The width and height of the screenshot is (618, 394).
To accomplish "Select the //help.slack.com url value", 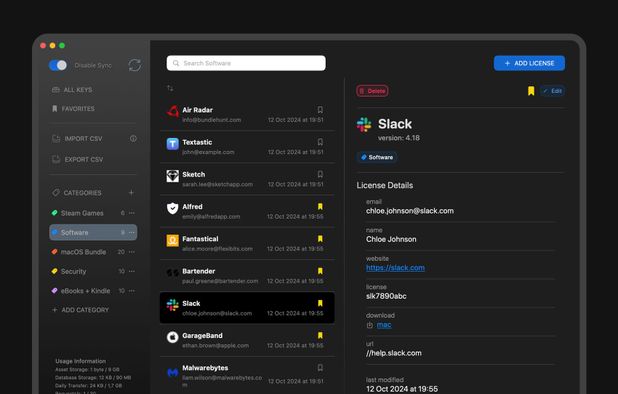I will (x=393, y=353).
